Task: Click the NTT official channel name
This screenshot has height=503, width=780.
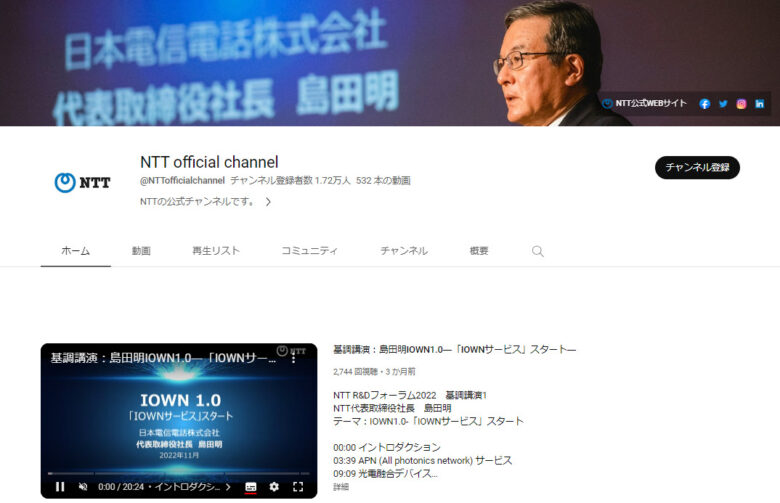Action: tap(209, 162)
